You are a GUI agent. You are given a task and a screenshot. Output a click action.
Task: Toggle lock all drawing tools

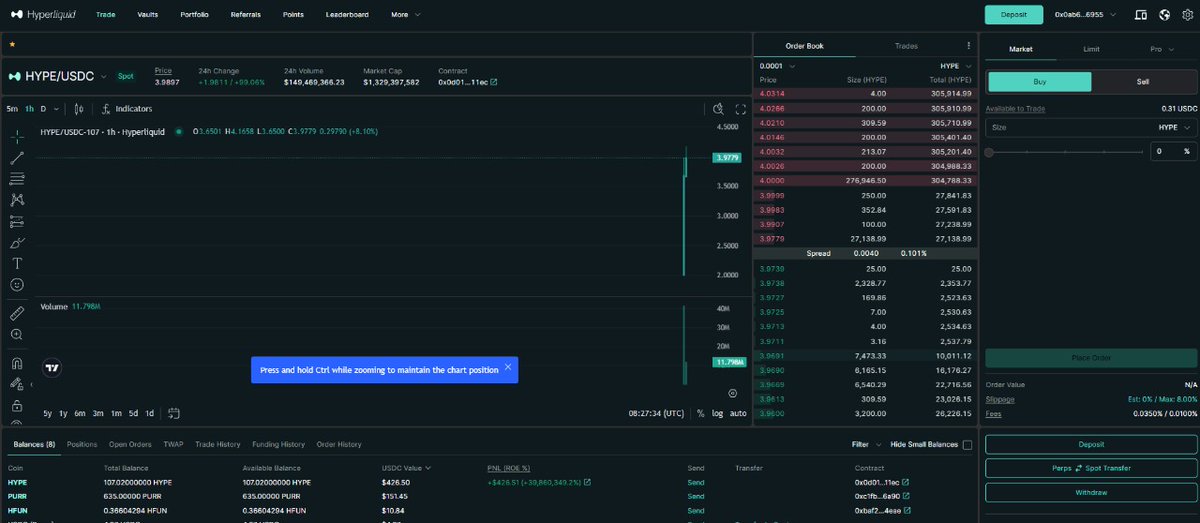pyautogui.click(x=17, y=406)
